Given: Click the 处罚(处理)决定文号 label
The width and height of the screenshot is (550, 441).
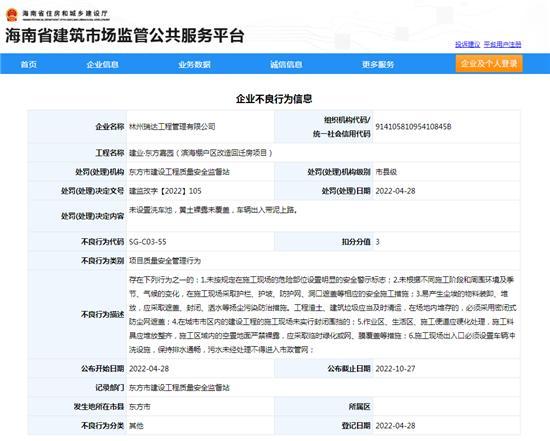Looking at the screenshot, I should [x=93, y=191].
